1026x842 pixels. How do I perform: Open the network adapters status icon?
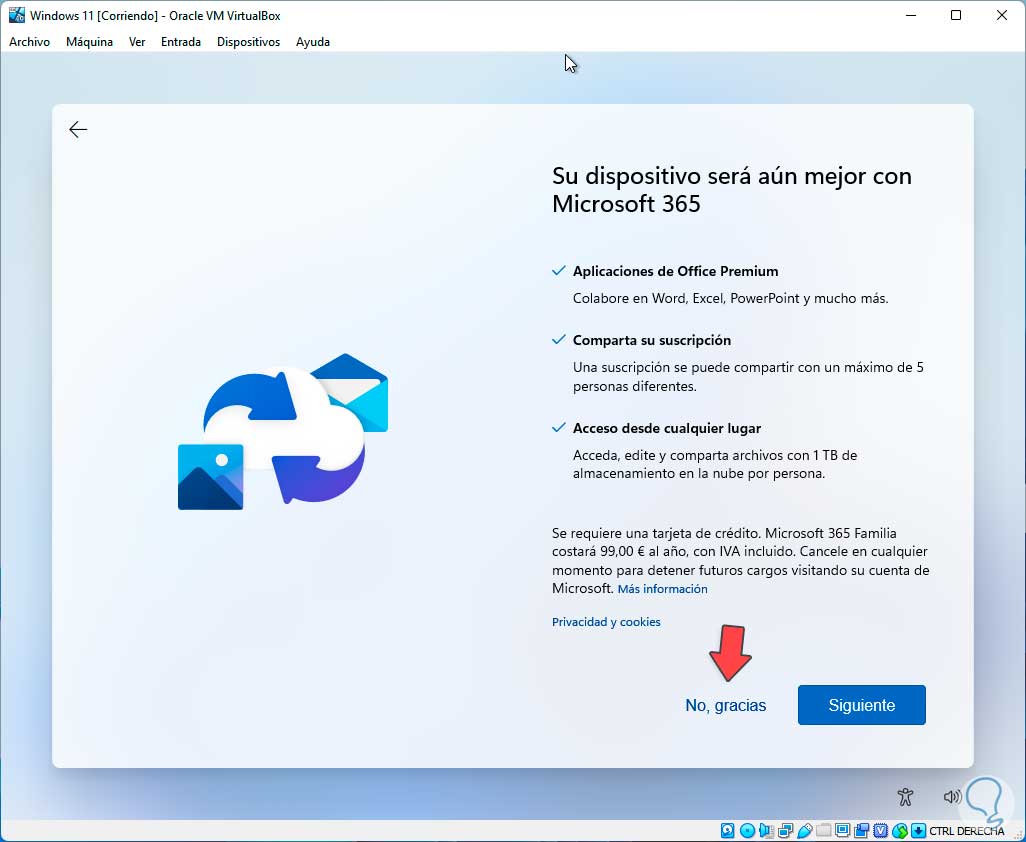(x=785, y=831)
